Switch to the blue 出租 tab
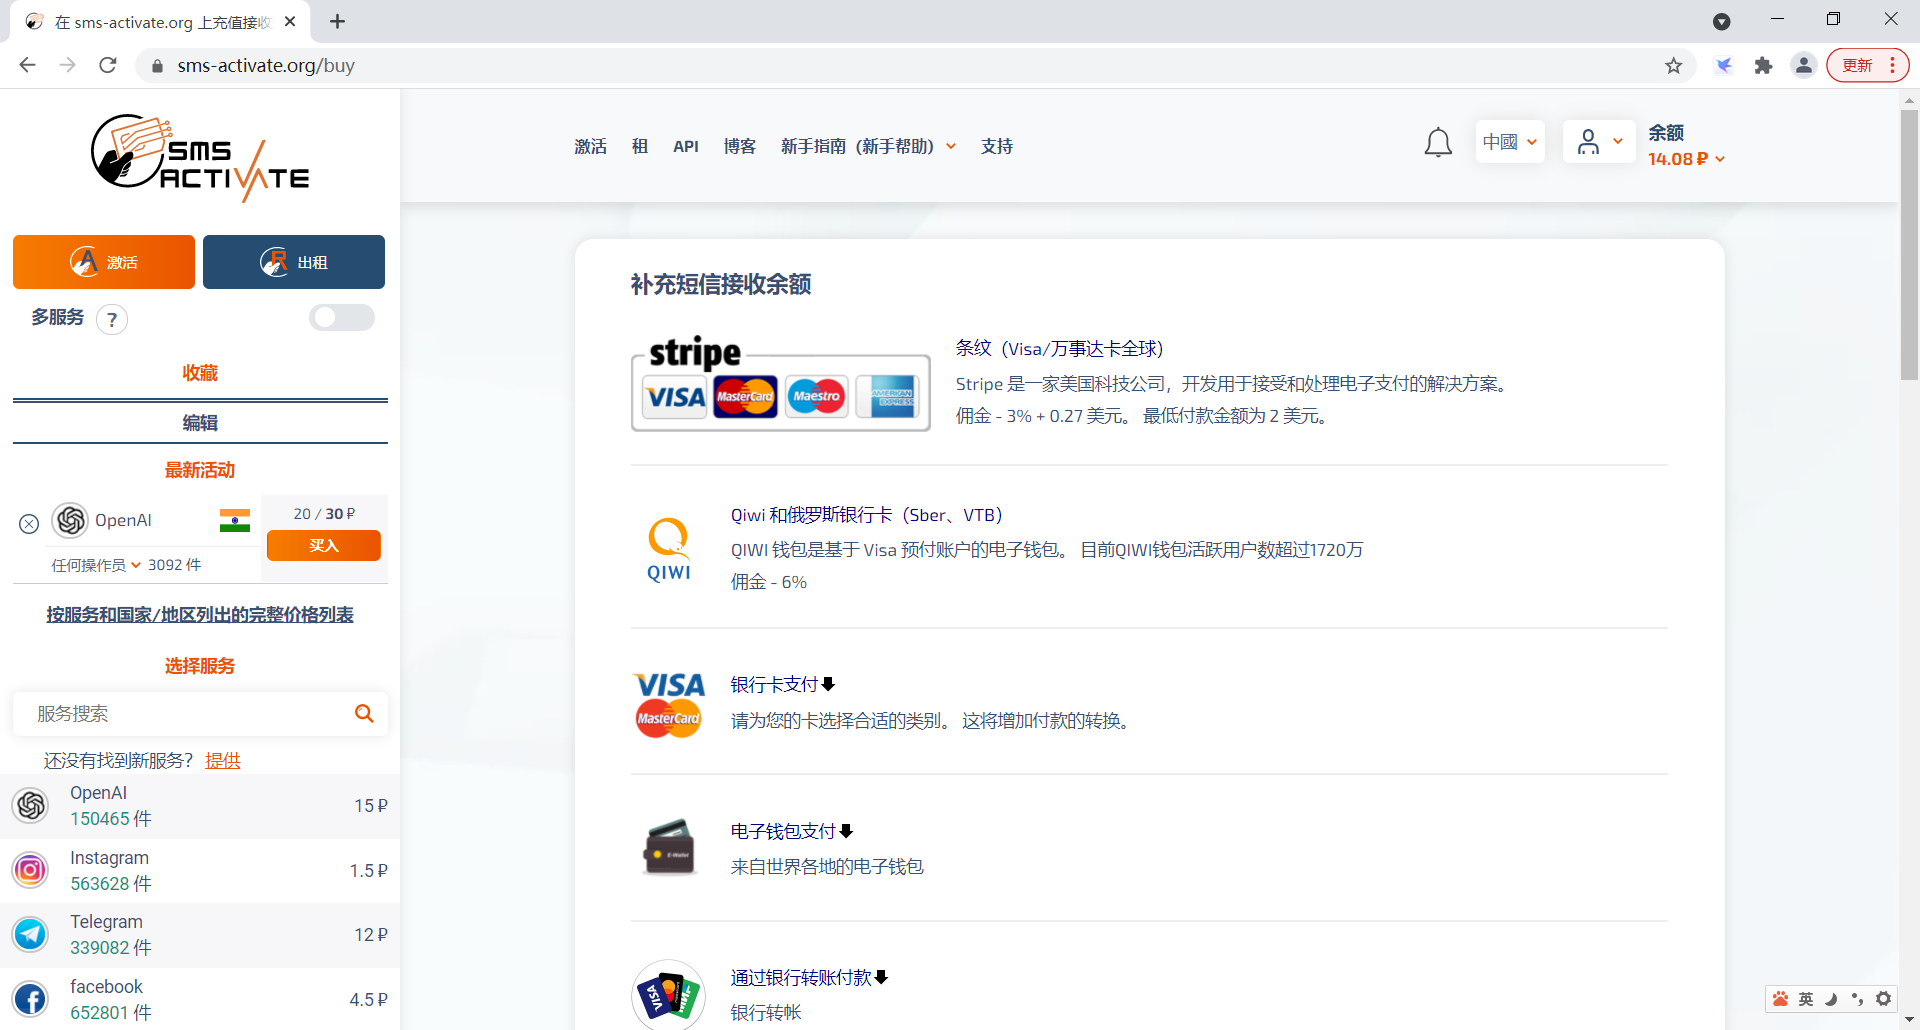This screenshot has width=1920, height=1030. click(294, 262)
